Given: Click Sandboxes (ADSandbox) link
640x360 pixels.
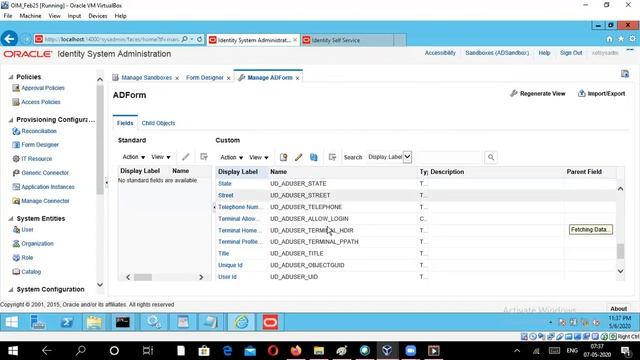Looking at the screenshot, I should [497, 53].
